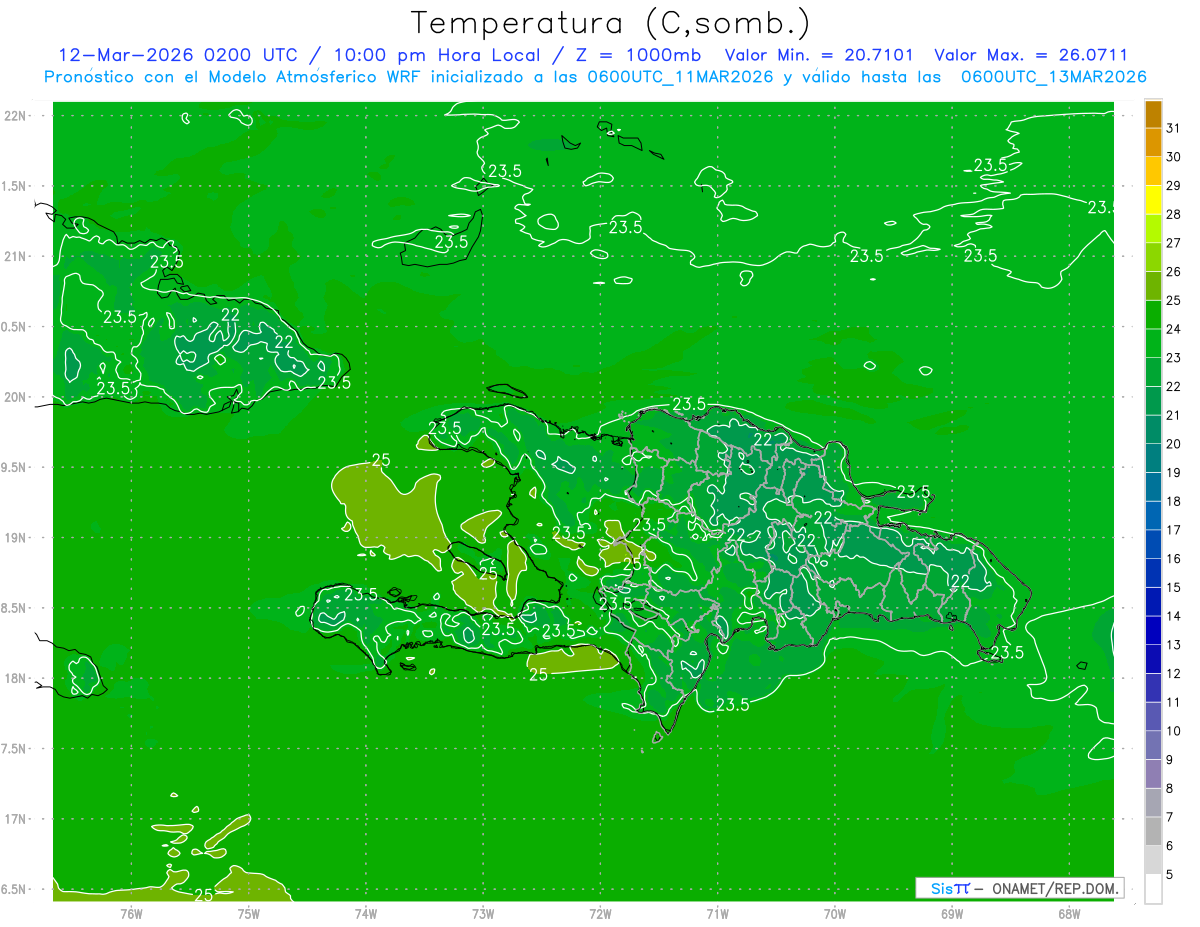Click the yellow legend swatch between 28 and 29
Viewport: 1200px width, 927px height.
(x=1153, y=199)
